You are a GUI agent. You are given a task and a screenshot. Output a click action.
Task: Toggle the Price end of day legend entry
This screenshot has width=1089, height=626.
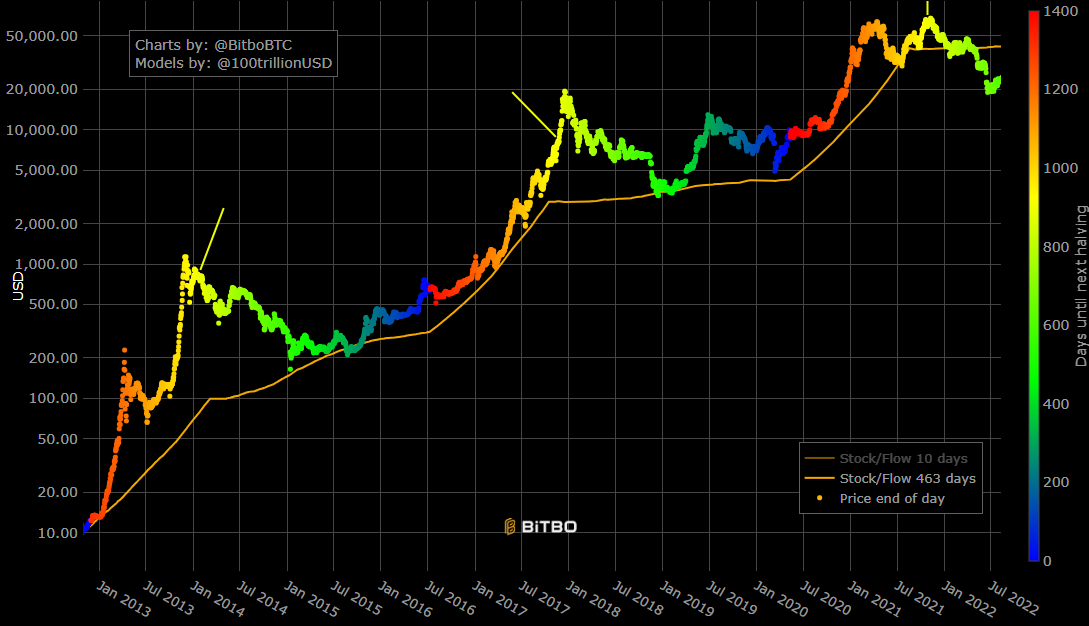pyautogui.click(x=875, y=499)
